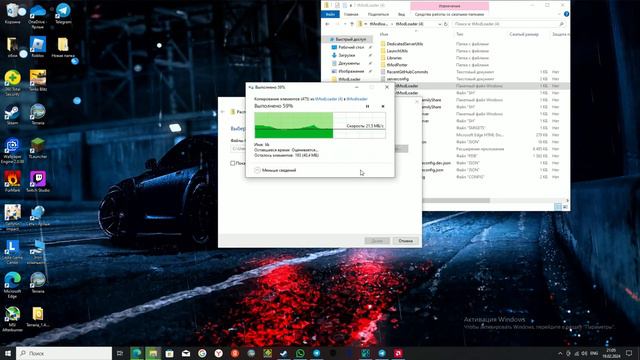Open the FurMark desktop icon
Screen dimensions: 640x360
point(13,182)
